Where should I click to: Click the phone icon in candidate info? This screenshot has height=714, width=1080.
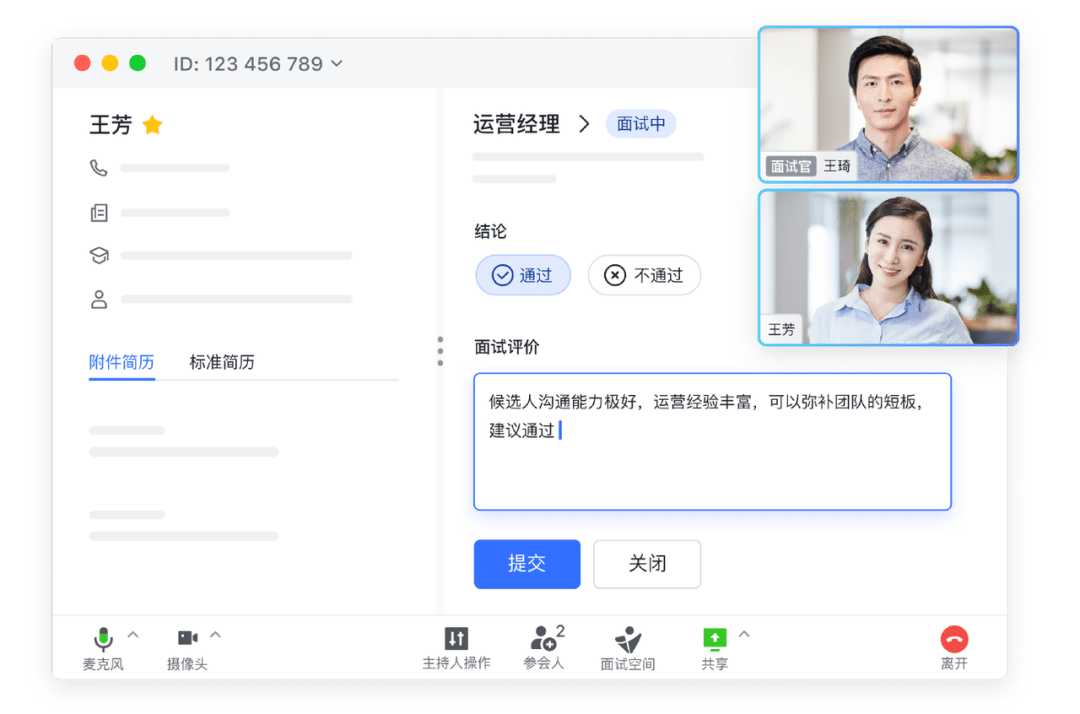click(x=99, y=168)
